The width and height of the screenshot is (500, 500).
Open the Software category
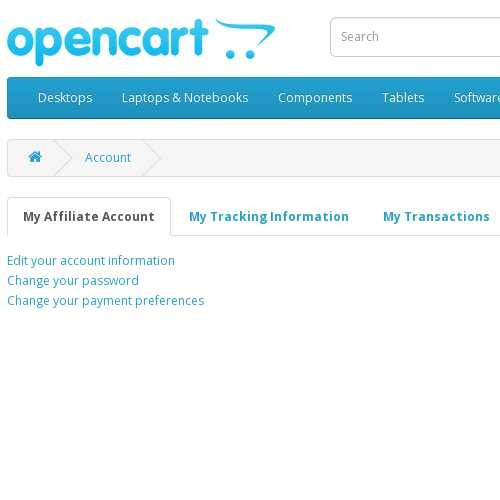pos(477,98)
